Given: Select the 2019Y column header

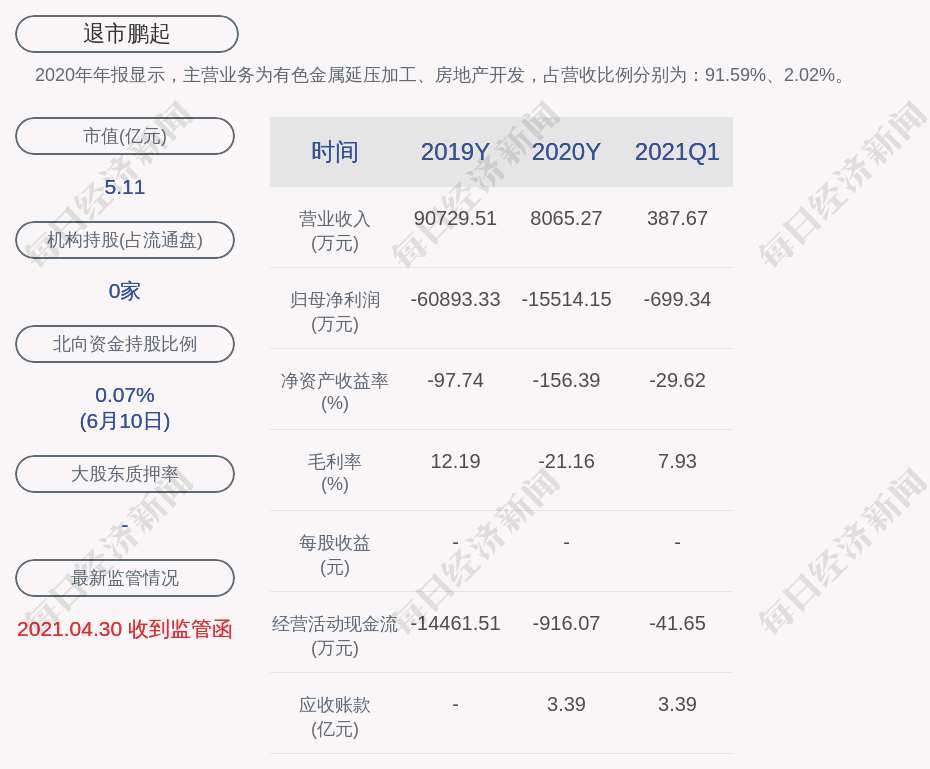Looking at the screenshot, I should coord(455,152).
